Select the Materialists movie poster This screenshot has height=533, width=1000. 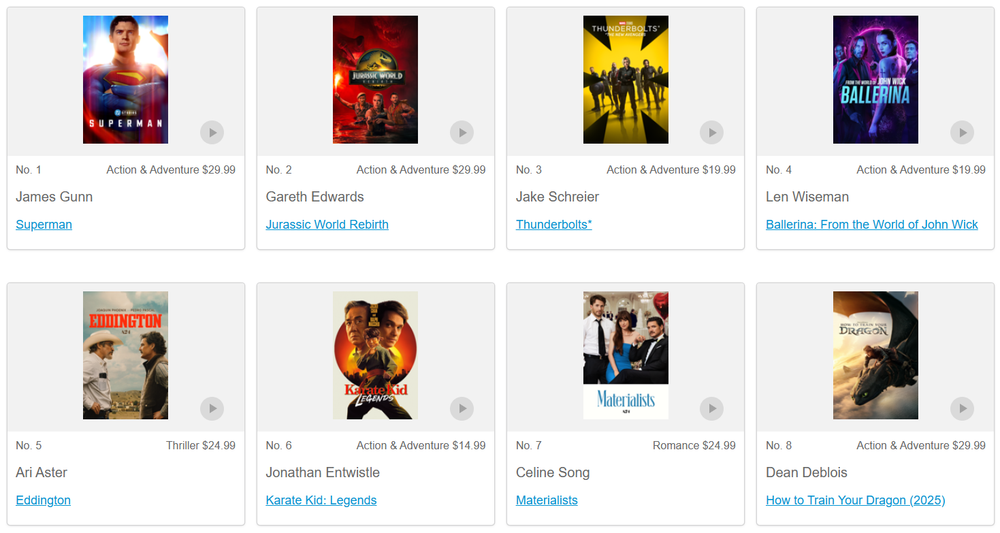626,355
